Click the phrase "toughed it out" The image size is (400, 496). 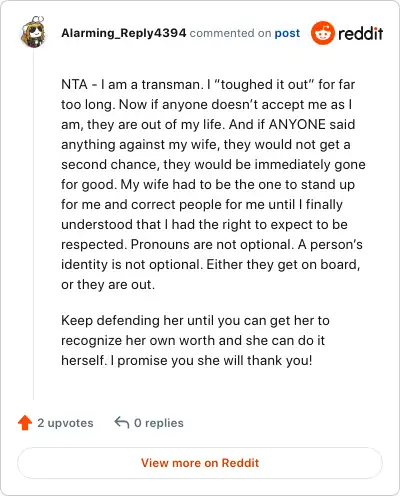[x=264, y=84]
